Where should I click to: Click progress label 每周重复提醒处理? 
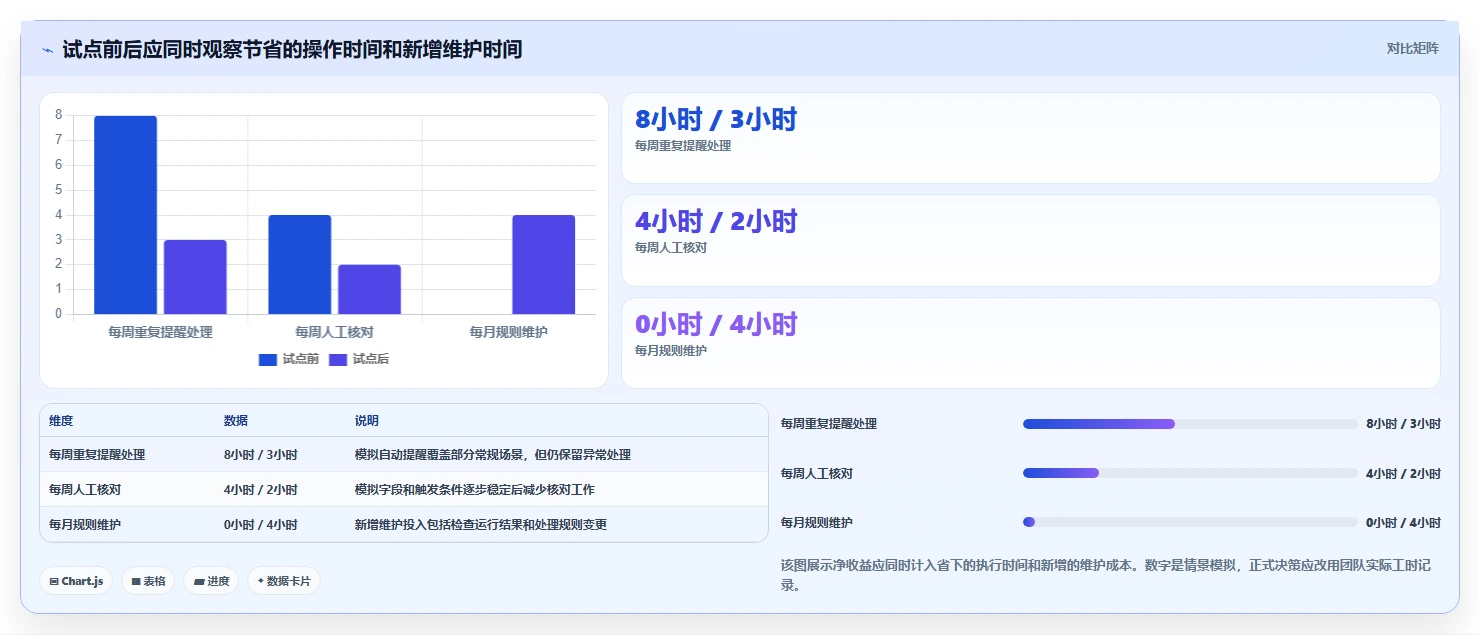[829, 424]
